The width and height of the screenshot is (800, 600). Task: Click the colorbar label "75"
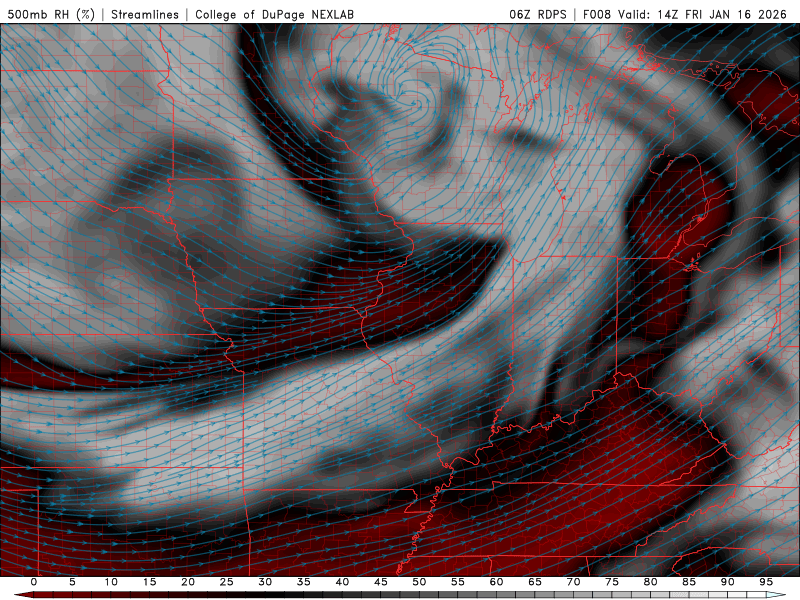point(612,582)
